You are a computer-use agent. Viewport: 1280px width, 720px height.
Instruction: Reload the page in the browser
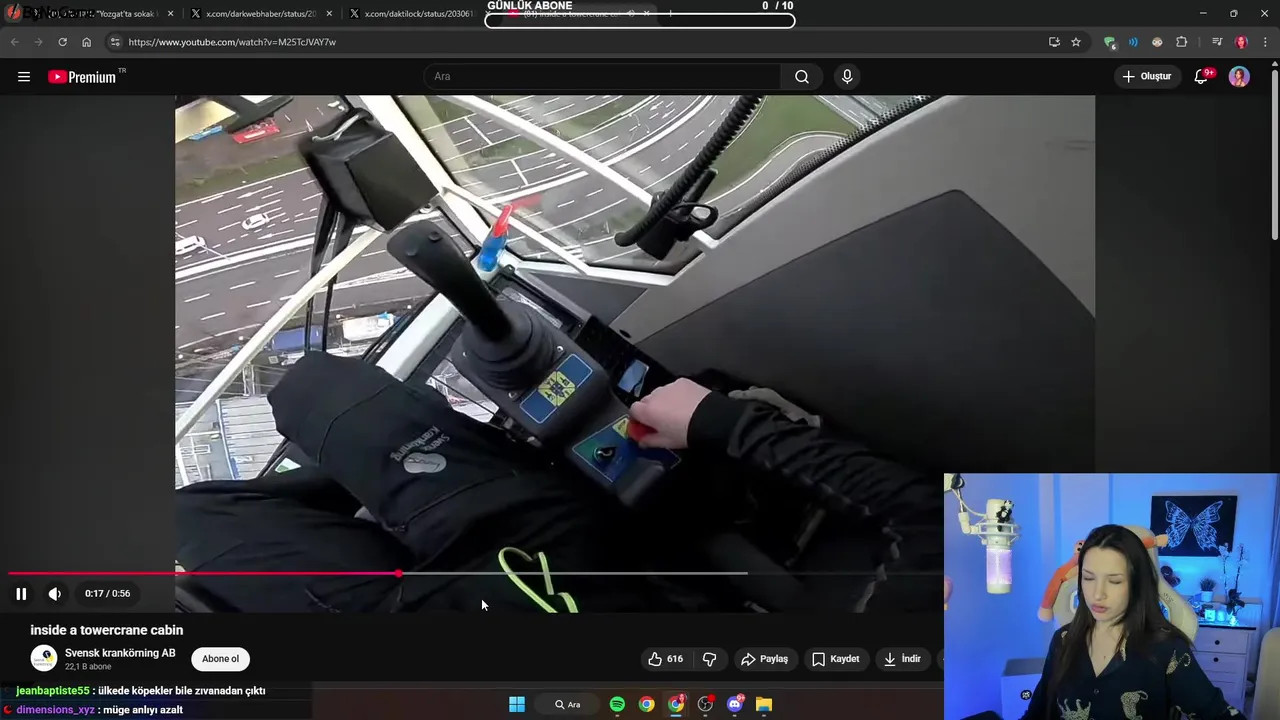(x=62, y=42)
